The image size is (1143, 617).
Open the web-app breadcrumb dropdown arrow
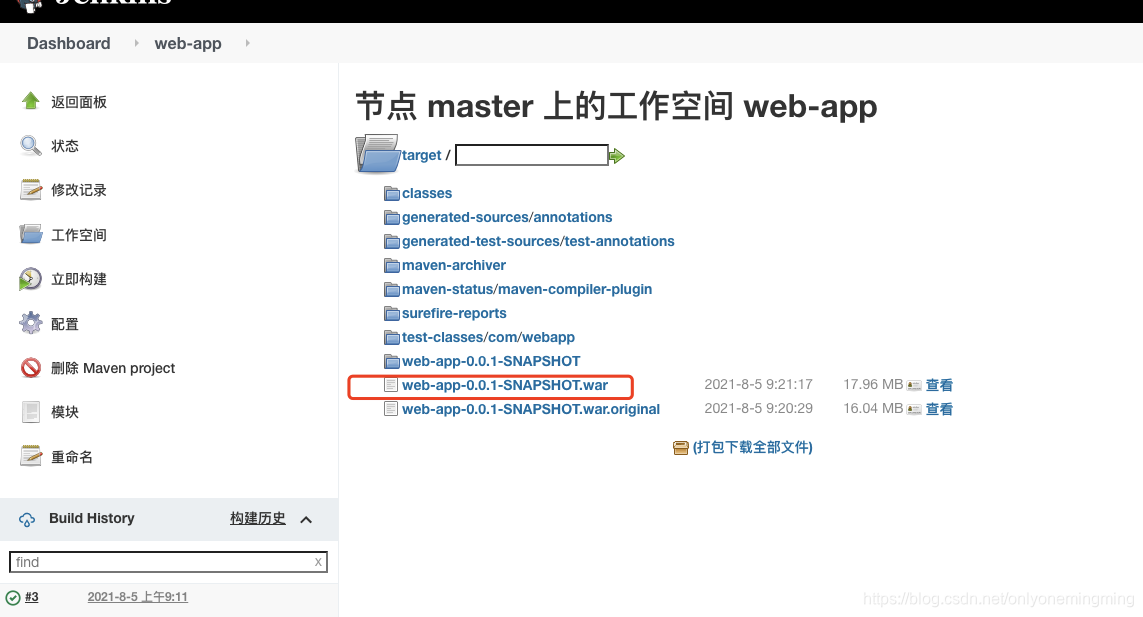pos(248,43)
